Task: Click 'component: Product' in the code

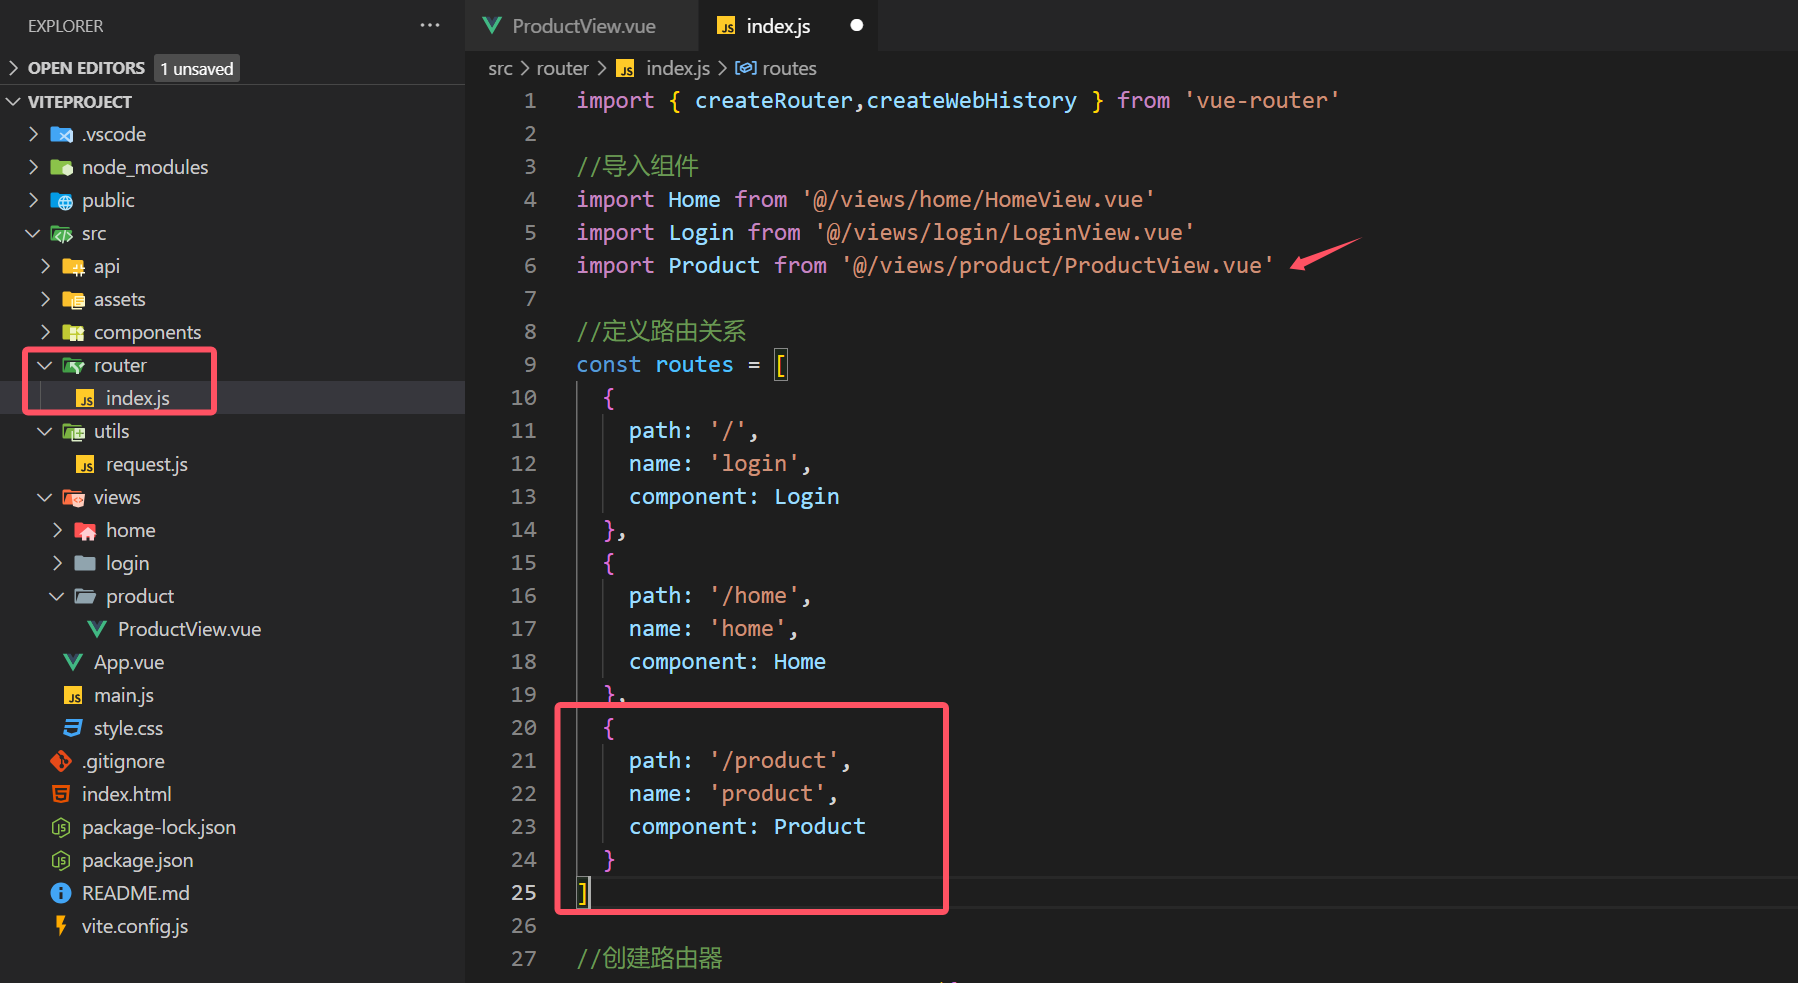Action: point(747,826)
